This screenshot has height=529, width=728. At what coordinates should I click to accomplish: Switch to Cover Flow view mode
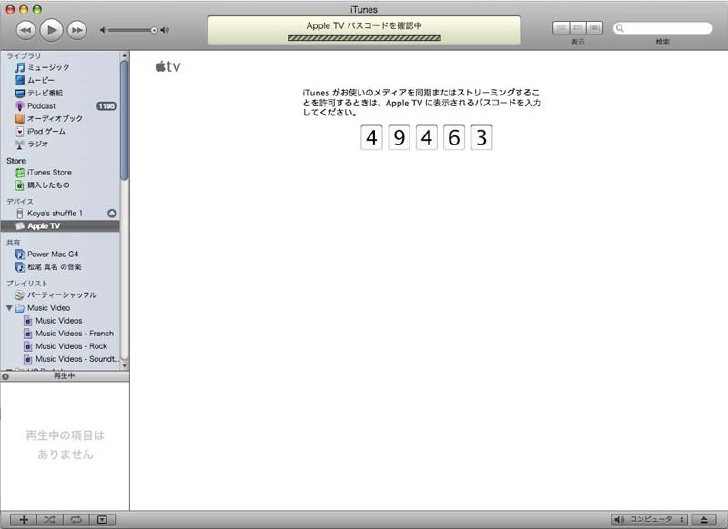point(594,28)
